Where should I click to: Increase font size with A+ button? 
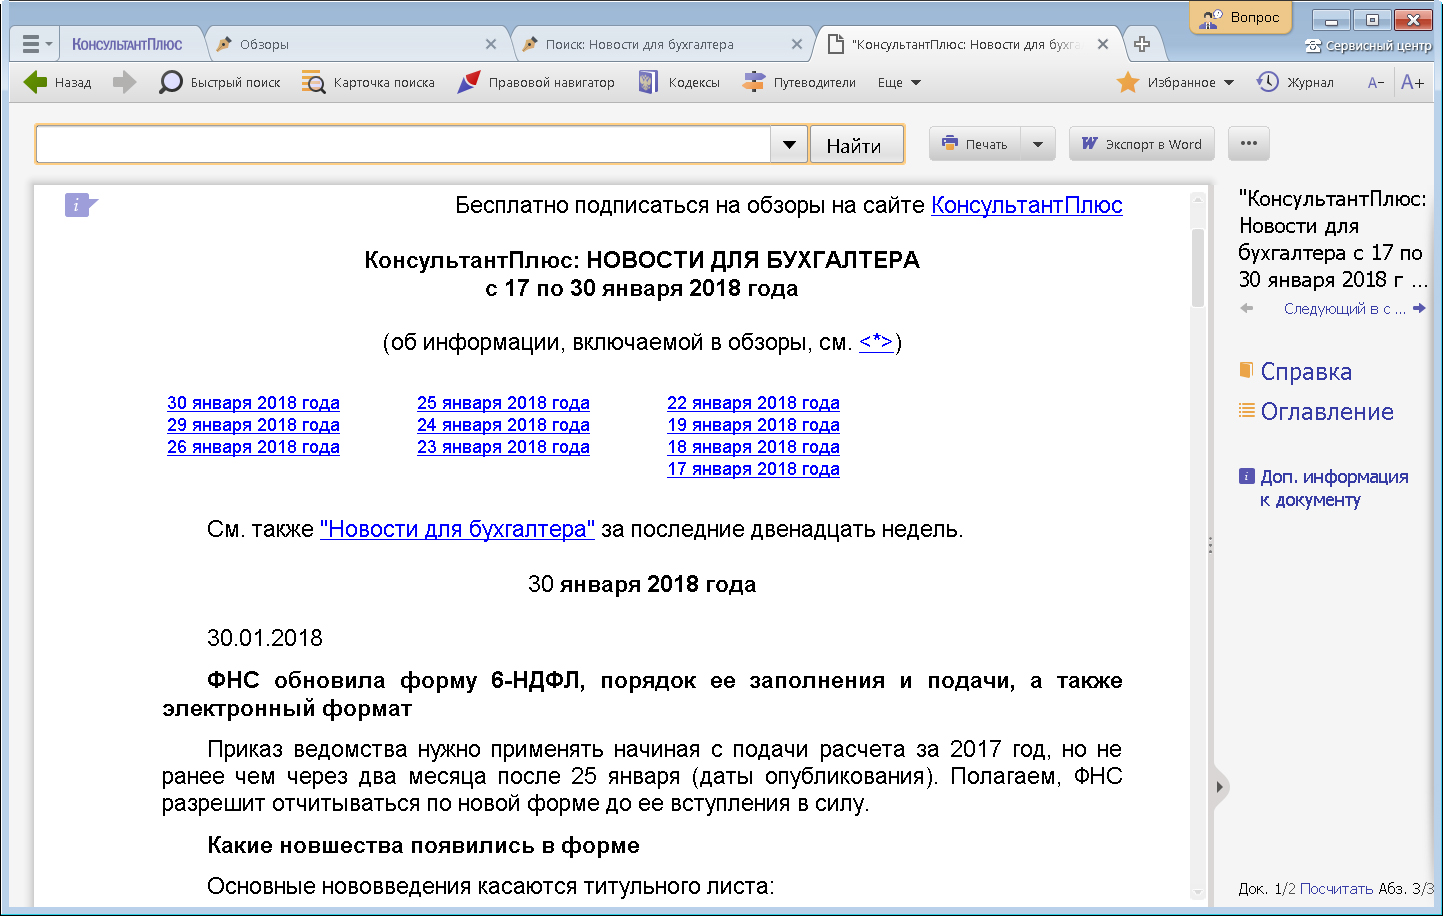click(x=1412, y=82)
